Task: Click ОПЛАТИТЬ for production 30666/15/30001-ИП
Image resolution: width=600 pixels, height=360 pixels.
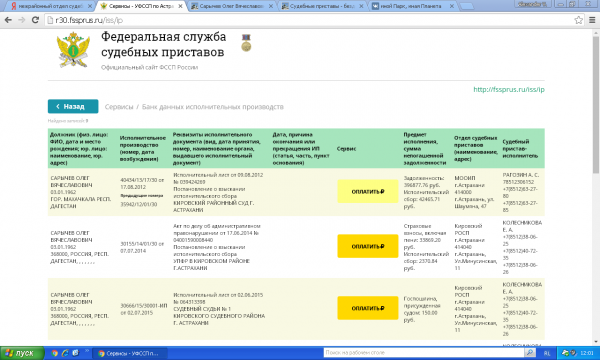Action: 368,308
